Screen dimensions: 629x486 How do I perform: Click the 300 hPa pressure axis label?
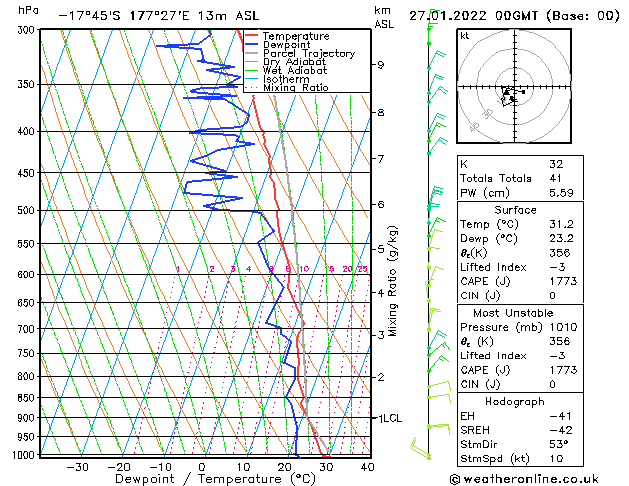click(x=28, y=30)
